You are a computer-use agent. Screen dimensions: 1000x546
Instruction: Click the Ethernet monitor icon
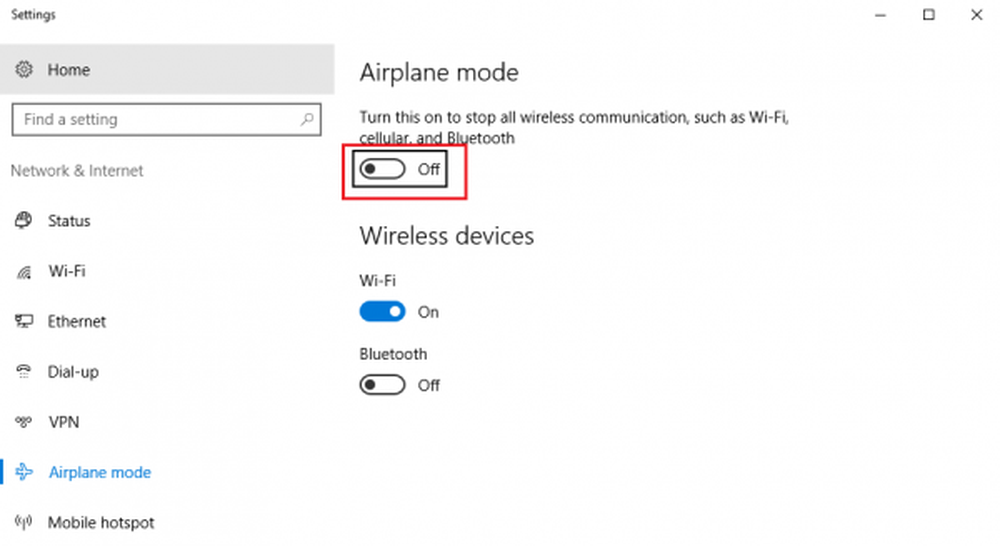pos(25,322)
